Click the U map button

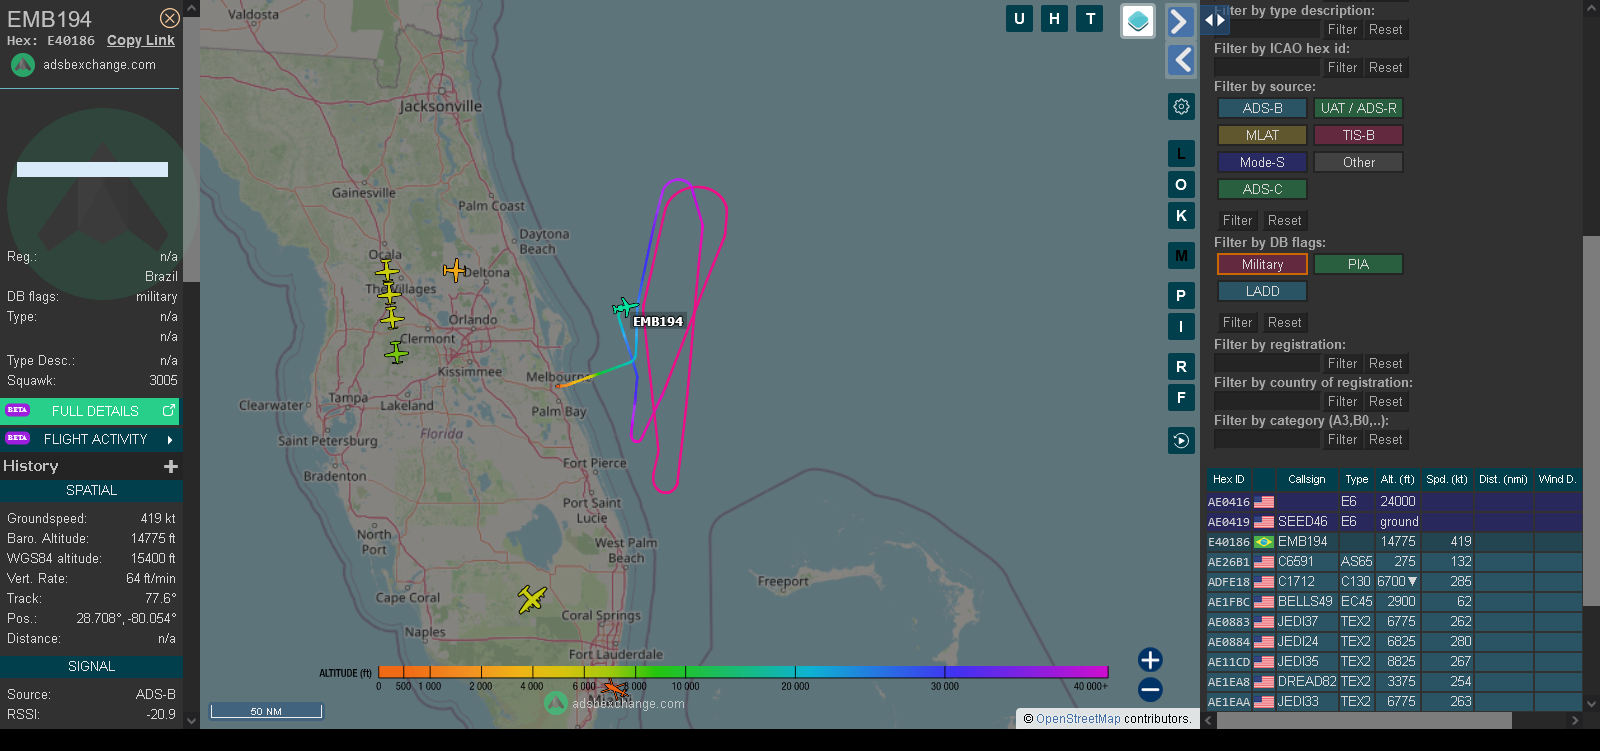point(1019,18)
